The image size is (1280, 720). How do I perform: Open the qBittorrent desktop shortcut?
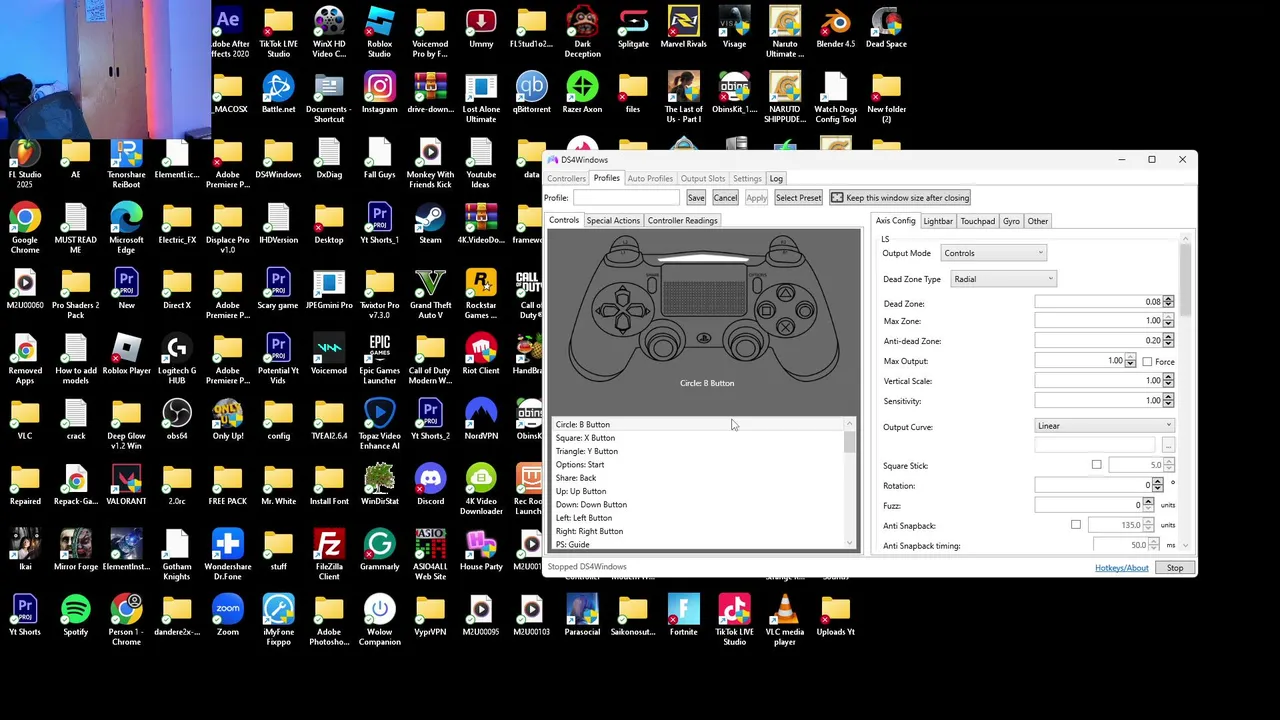click(531, 94)
